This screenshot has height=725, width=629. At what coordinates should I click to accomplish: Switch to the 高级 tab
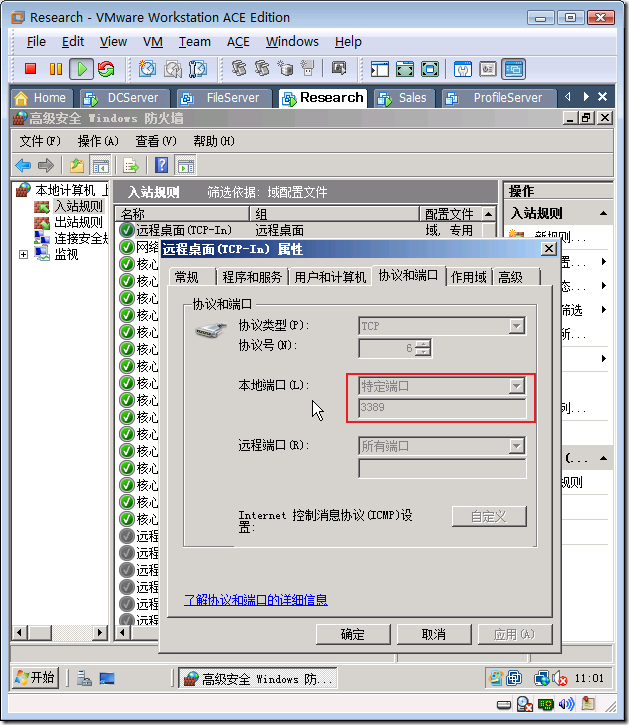click(x=511, y=277)
